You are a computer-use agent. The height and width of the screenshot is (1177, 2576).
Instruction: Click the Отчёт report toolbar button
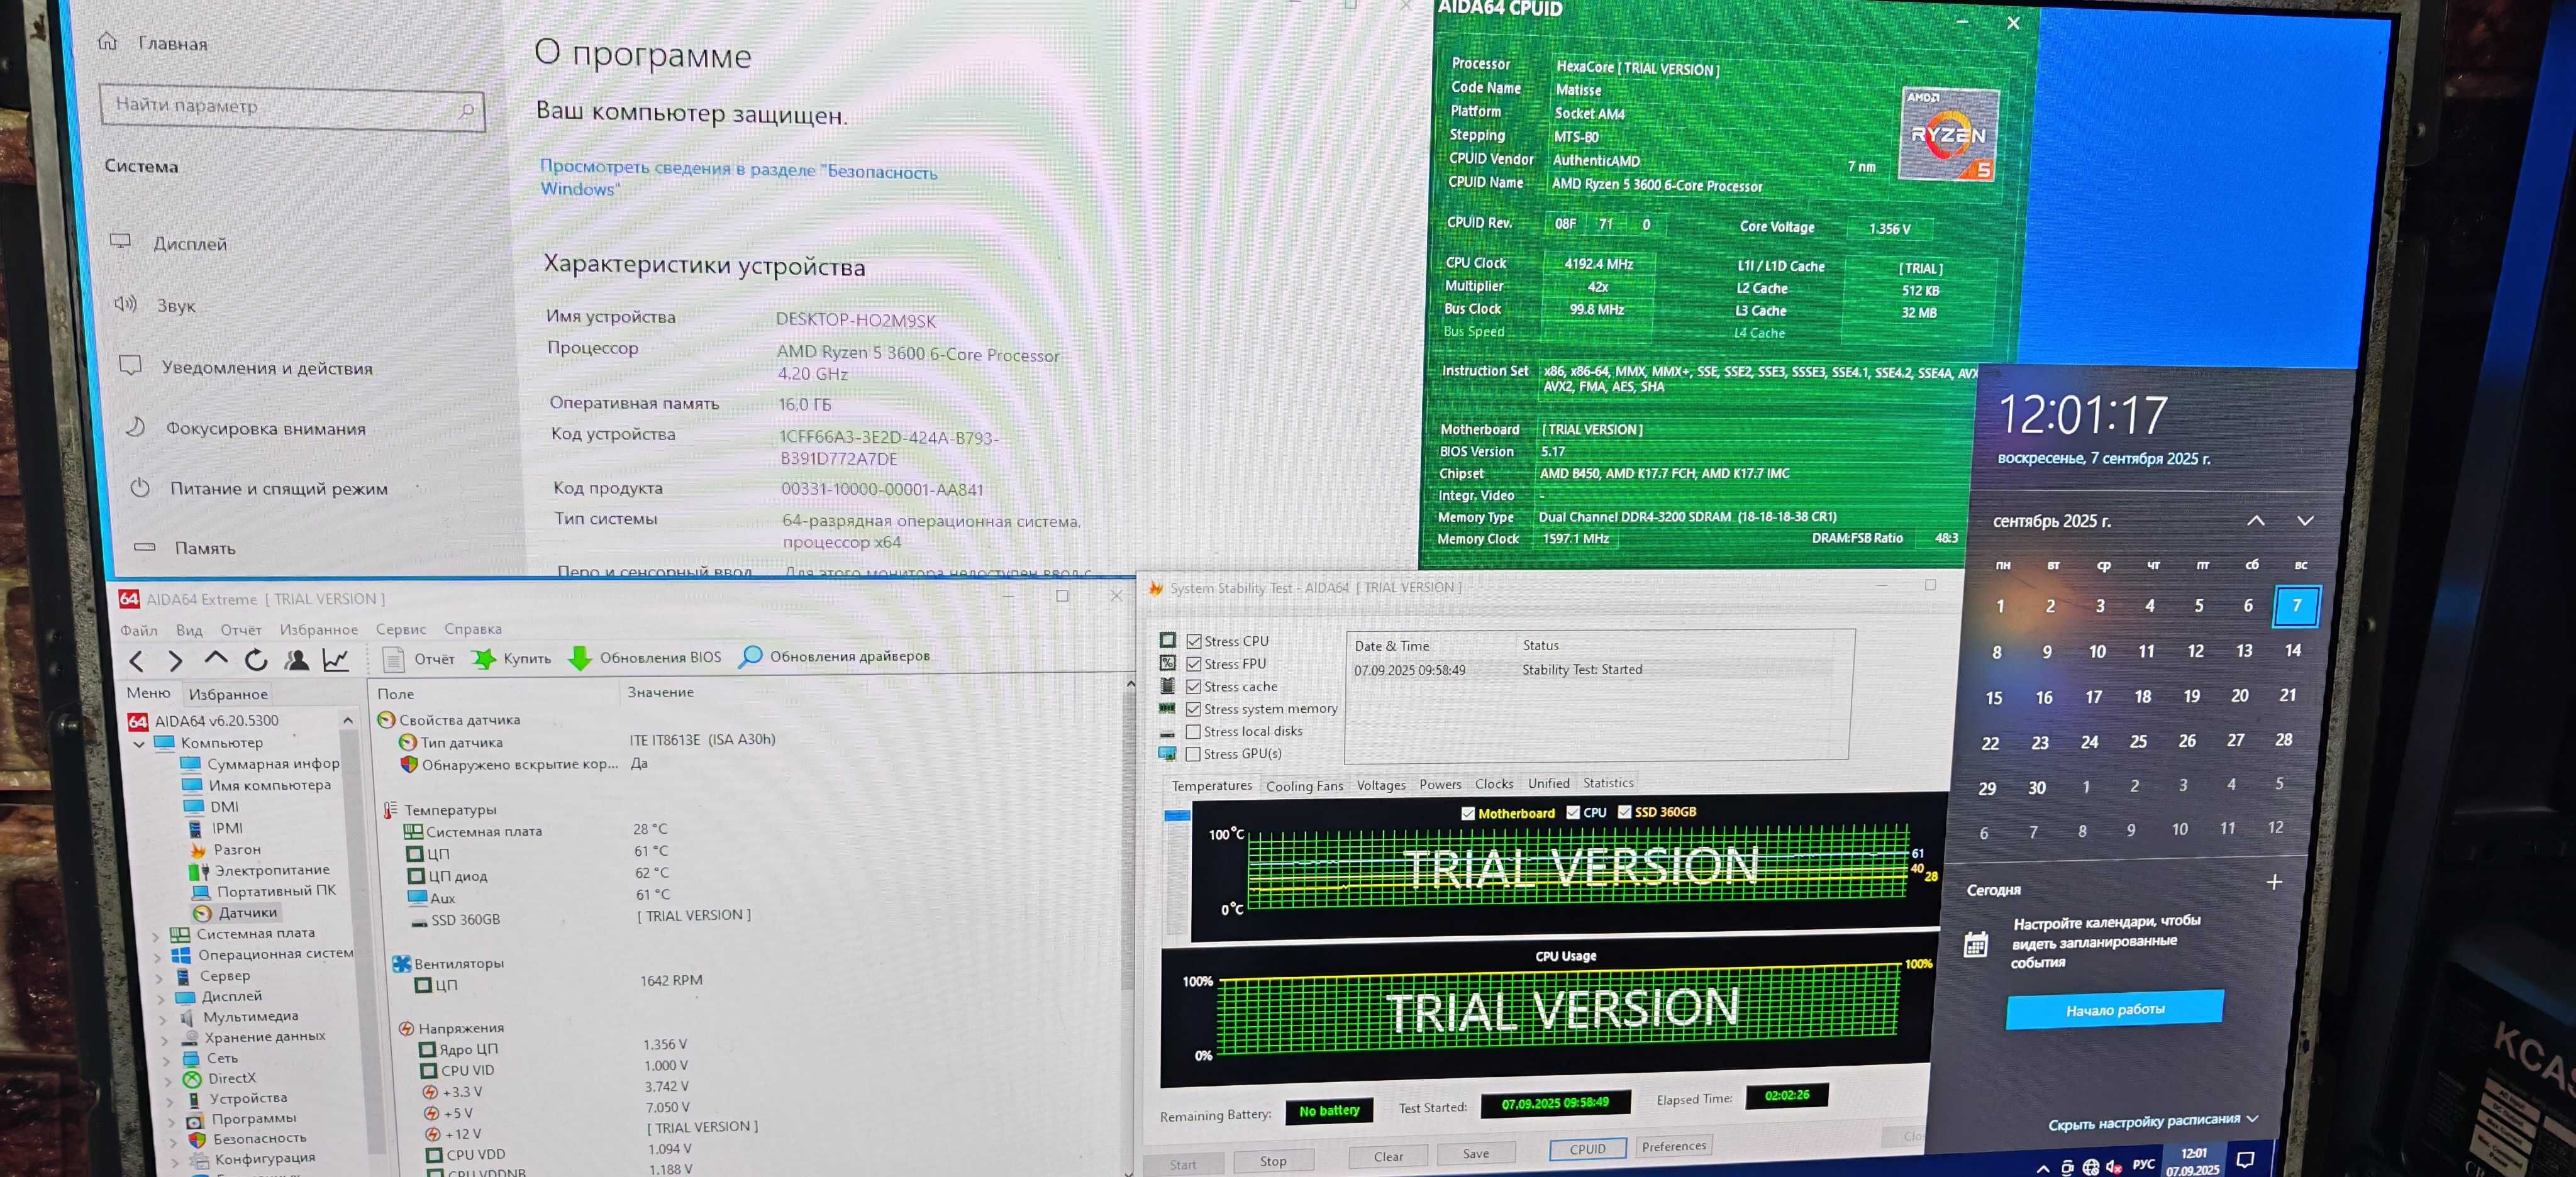pos(419,659)
